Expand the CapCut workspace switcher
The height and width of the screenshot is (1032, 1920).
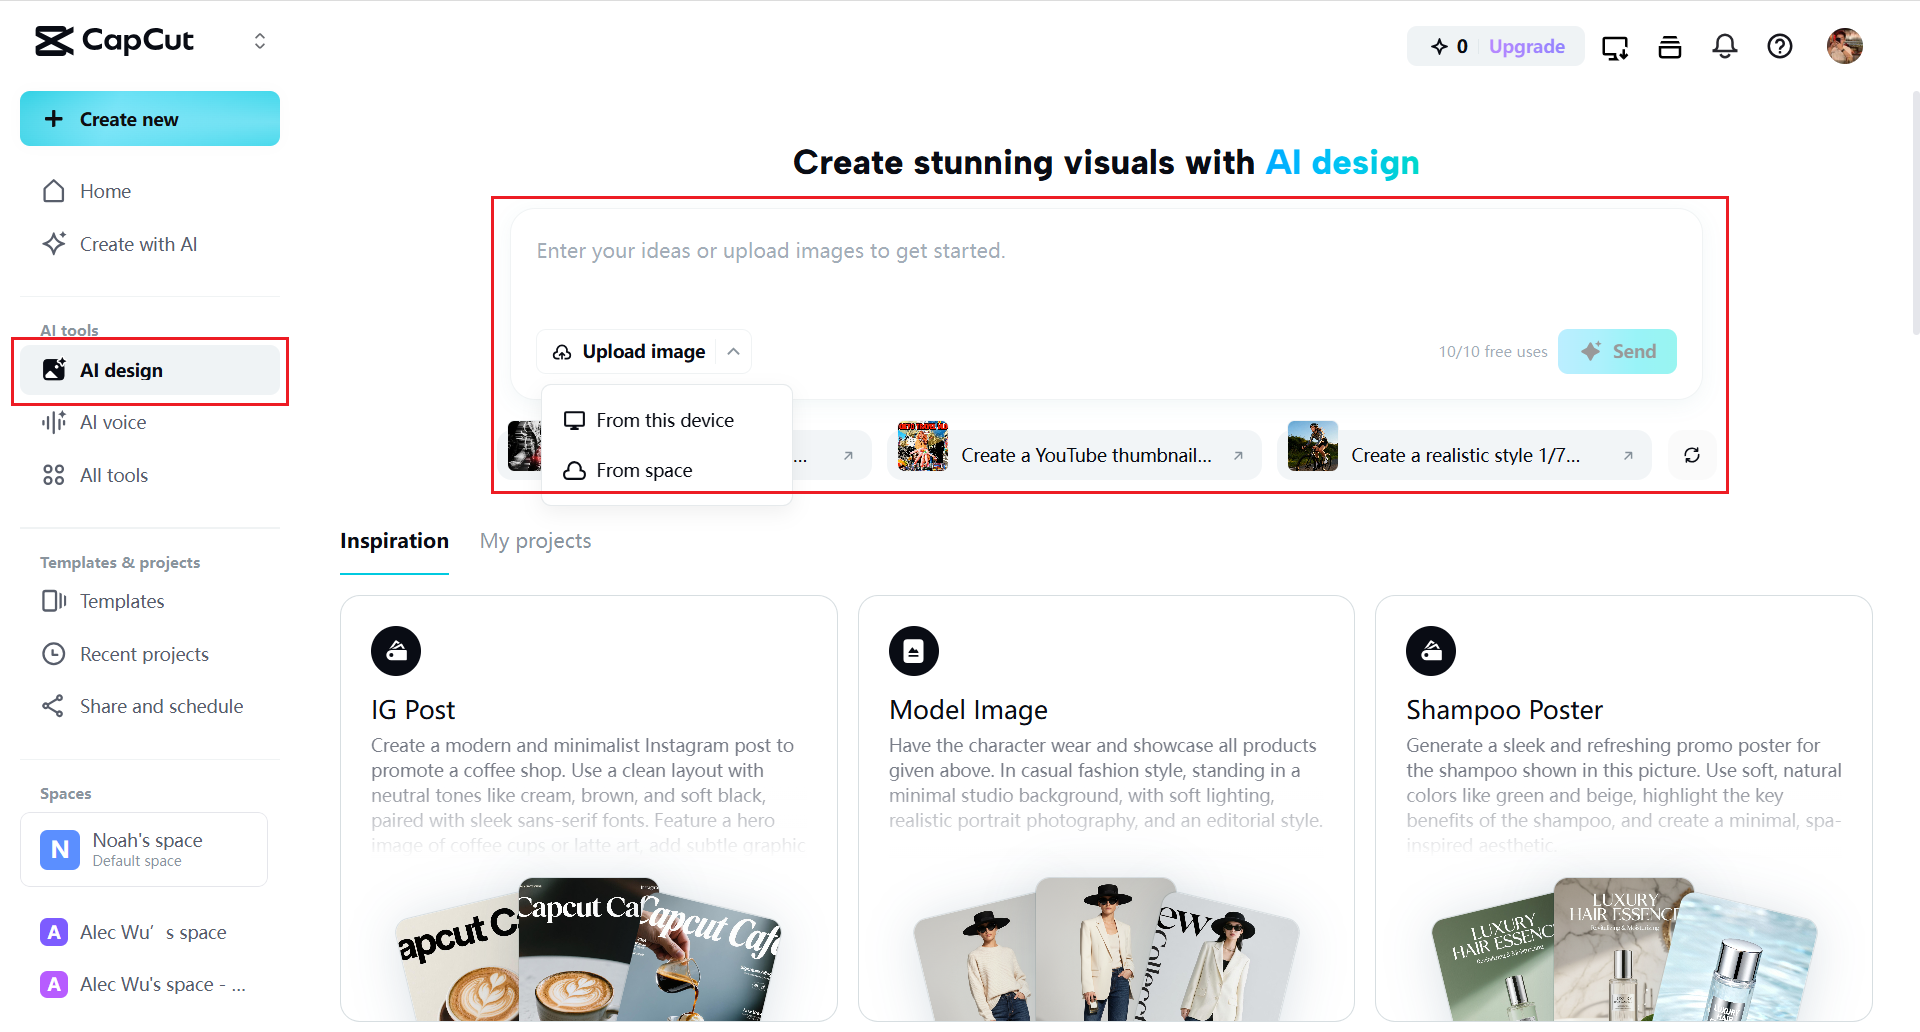[x=260, y=41]
